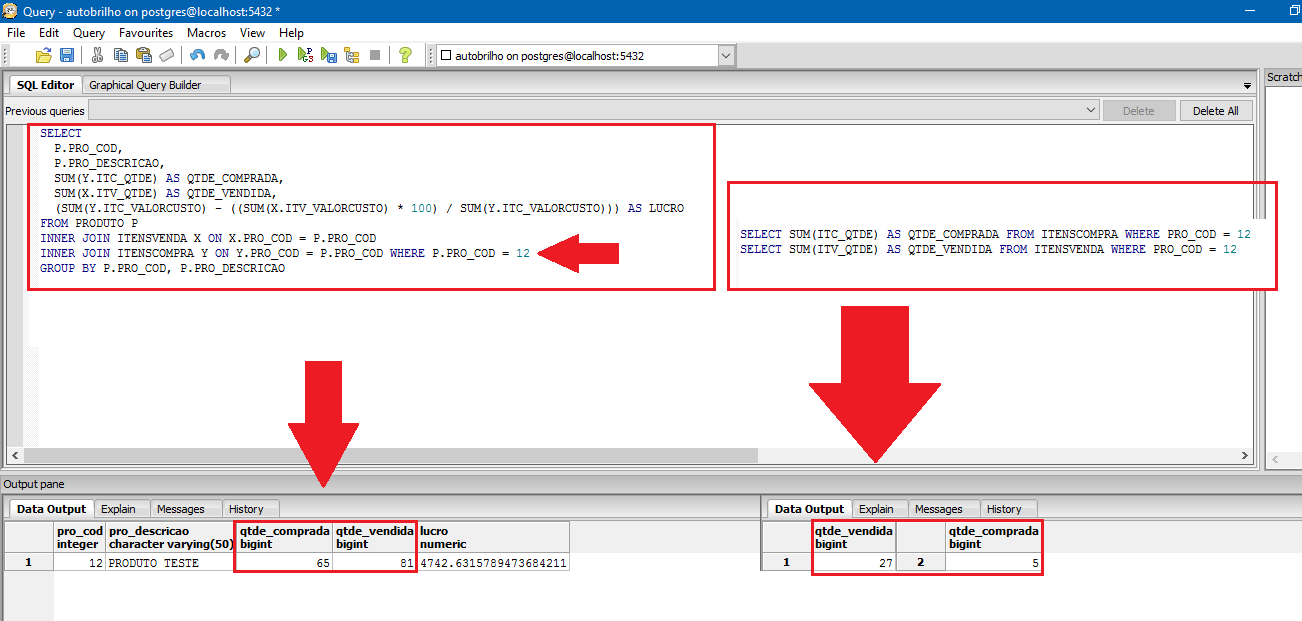Click the SELECT SUM(ITC_QTDE) query line
1302x621 pixels.
(995, 233)
